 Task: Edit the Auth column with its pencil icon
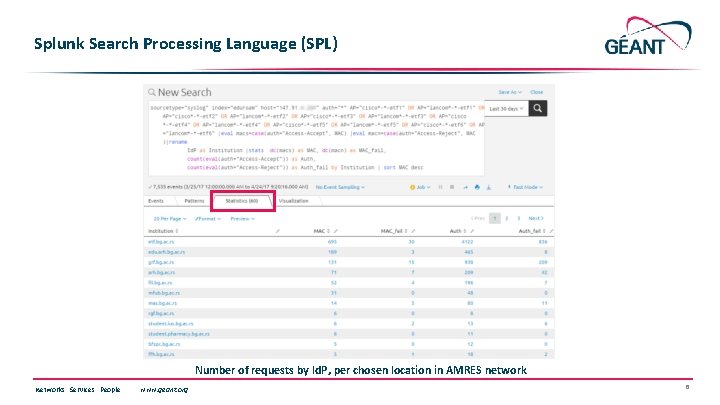(472, 231)
